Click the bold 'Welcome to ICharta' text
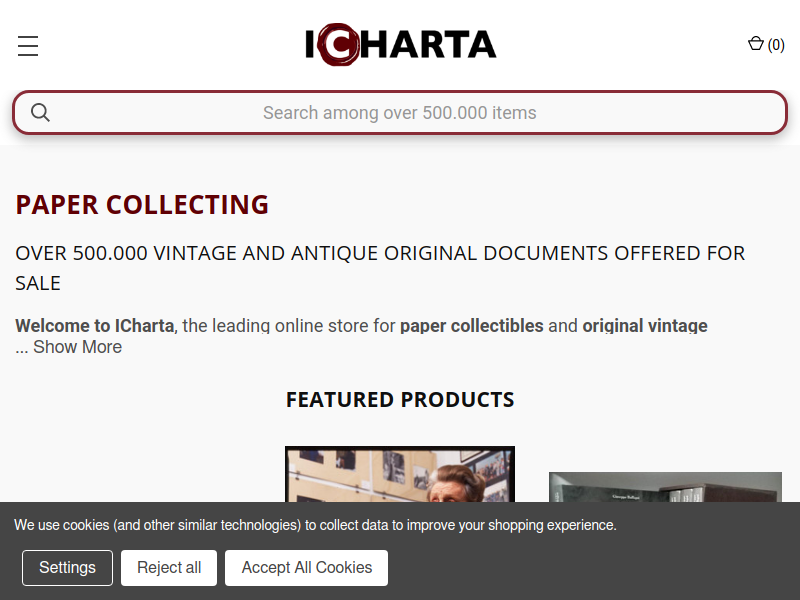Screen dimensions: 800x600 (x=95, y=326)
